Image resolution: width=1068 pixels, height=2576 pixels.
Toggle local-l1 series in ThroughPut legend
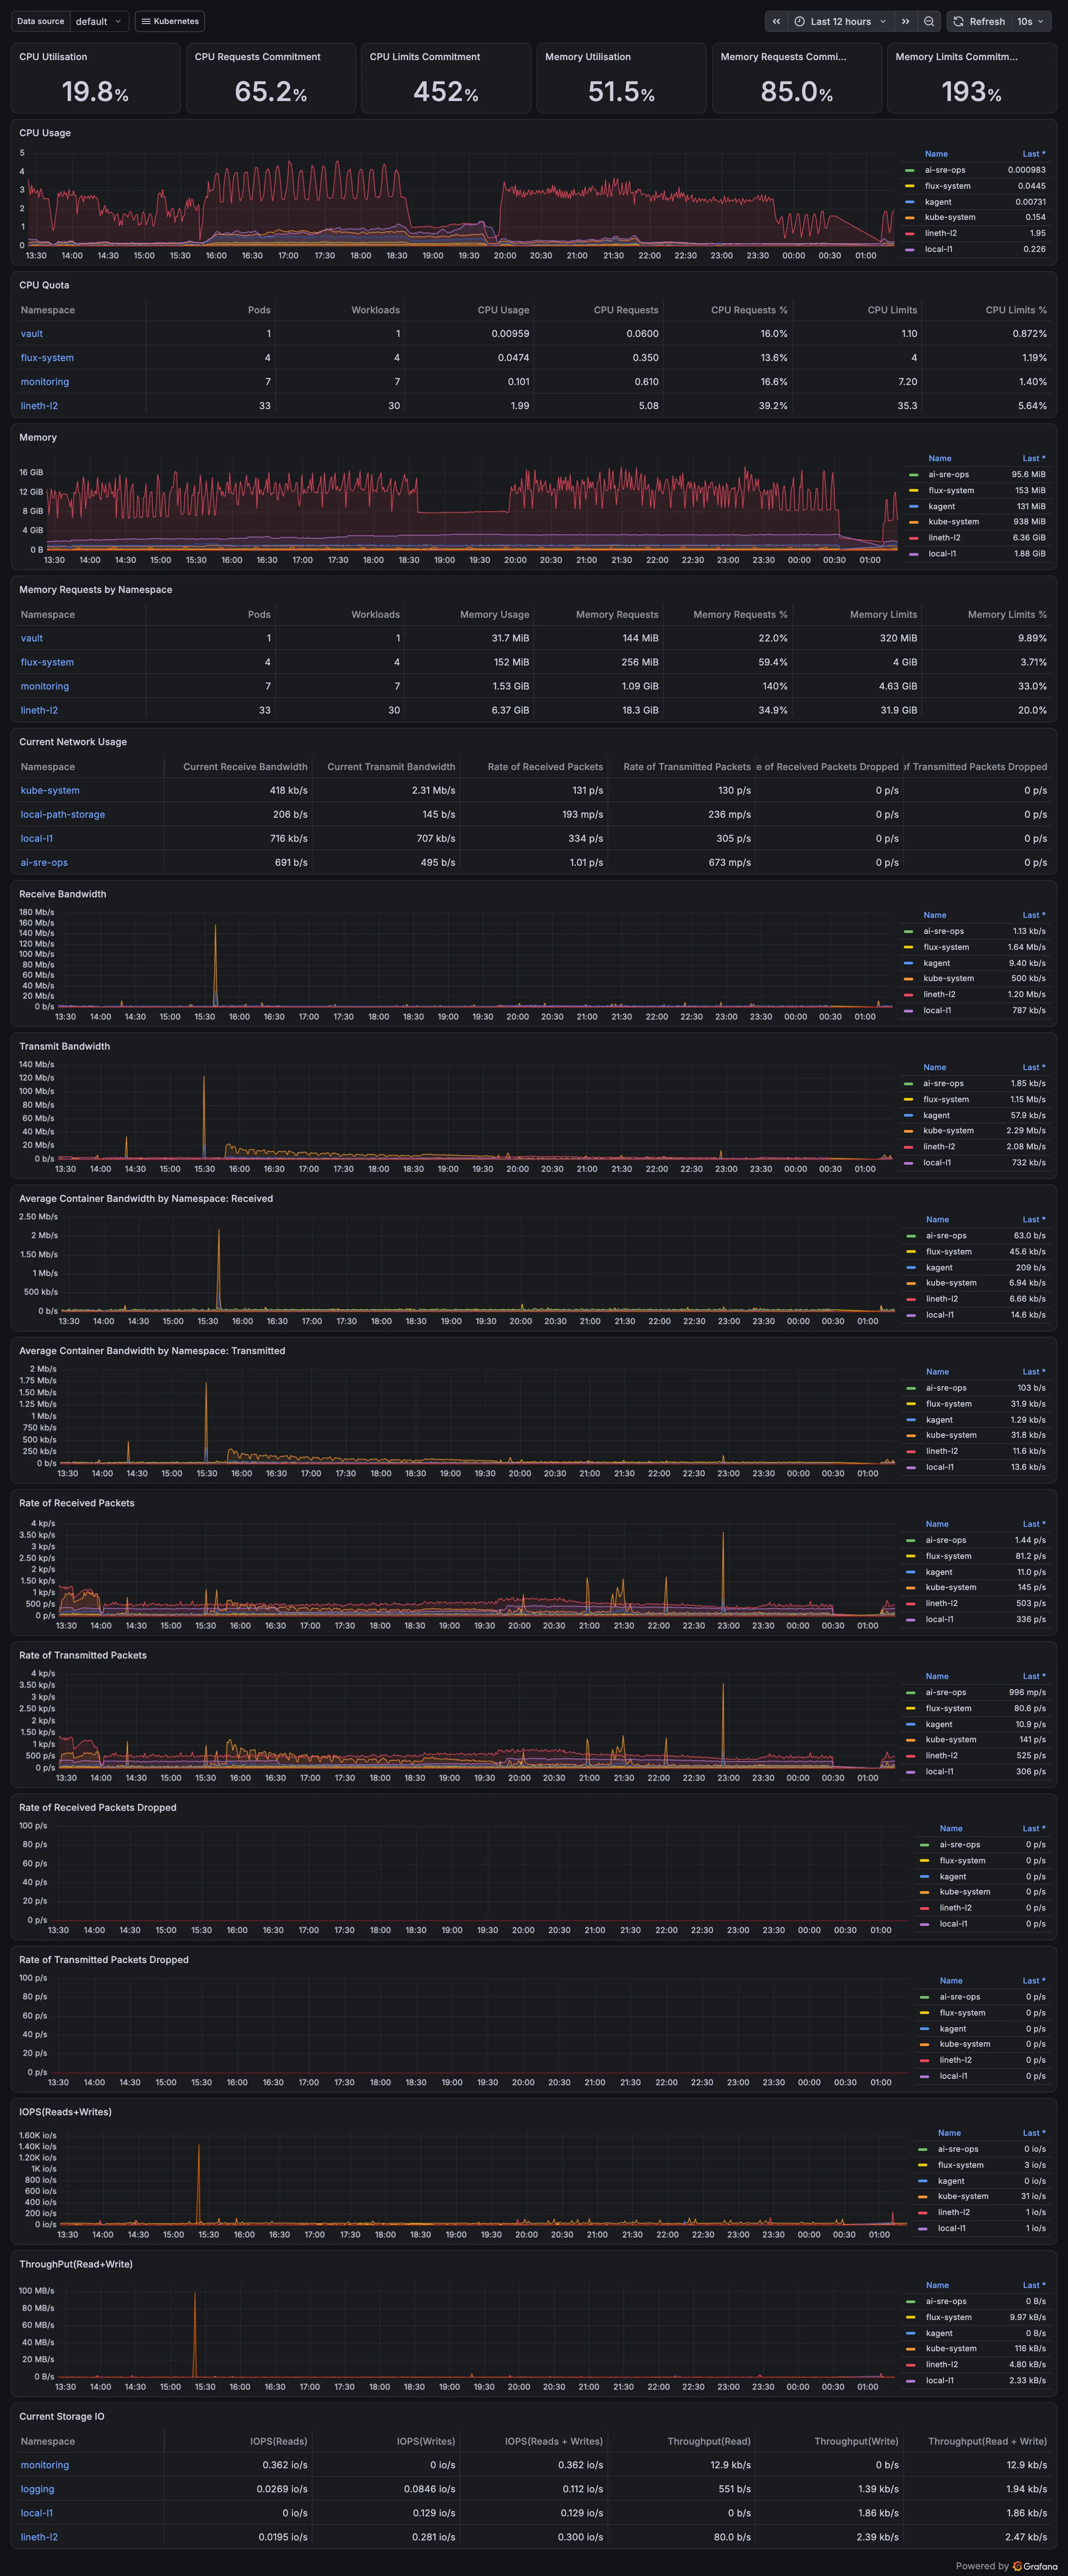[x=939, y=2380]
